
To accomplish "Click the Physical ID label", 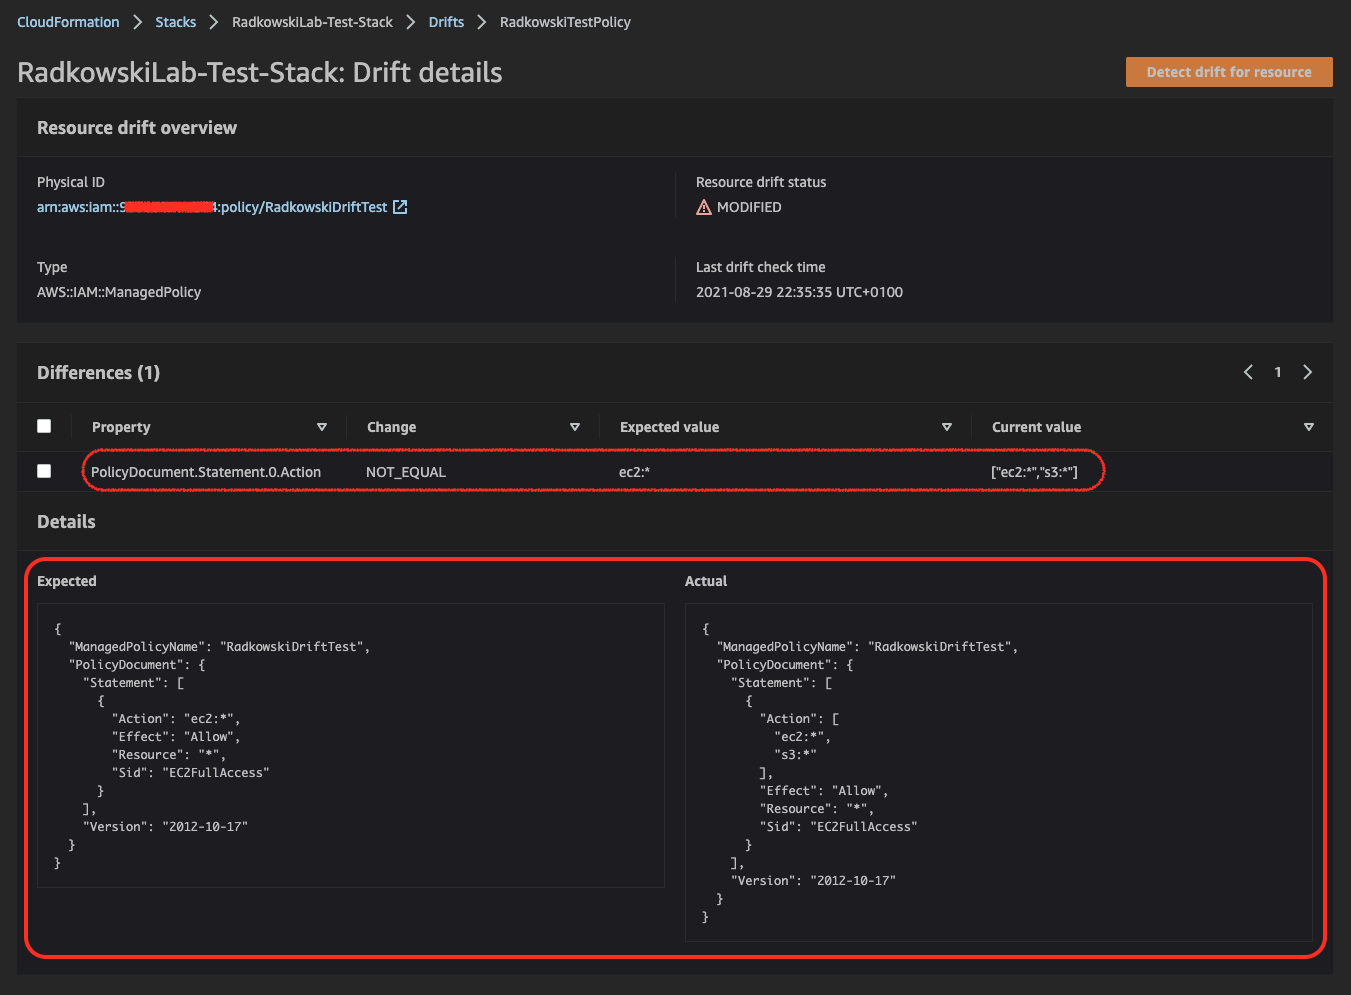I will coord(71,182).
